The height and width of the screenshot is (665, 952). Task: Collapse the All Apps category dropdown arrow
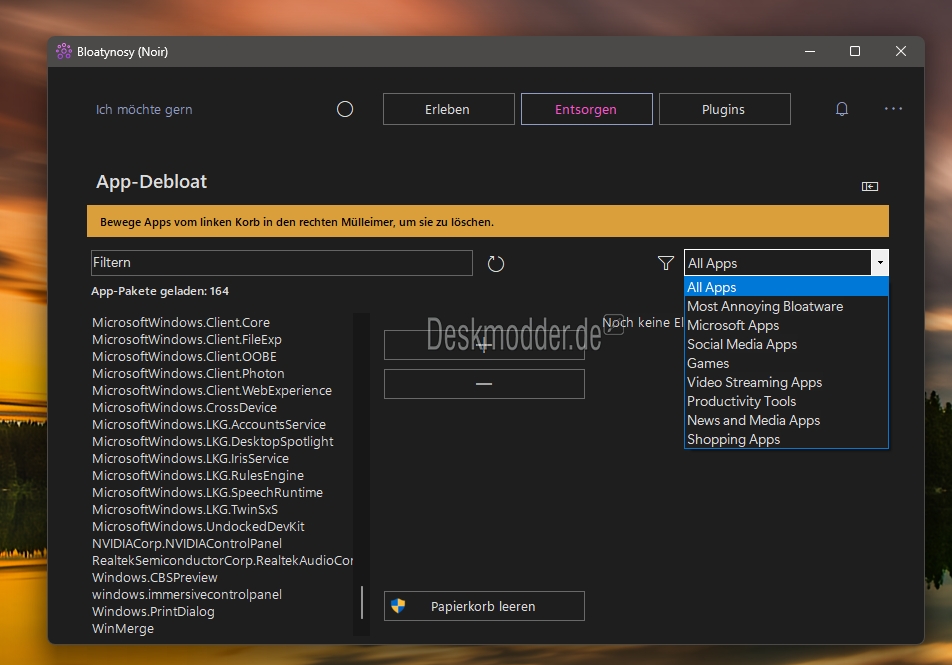pyautogui.click(x=880, y=263)
